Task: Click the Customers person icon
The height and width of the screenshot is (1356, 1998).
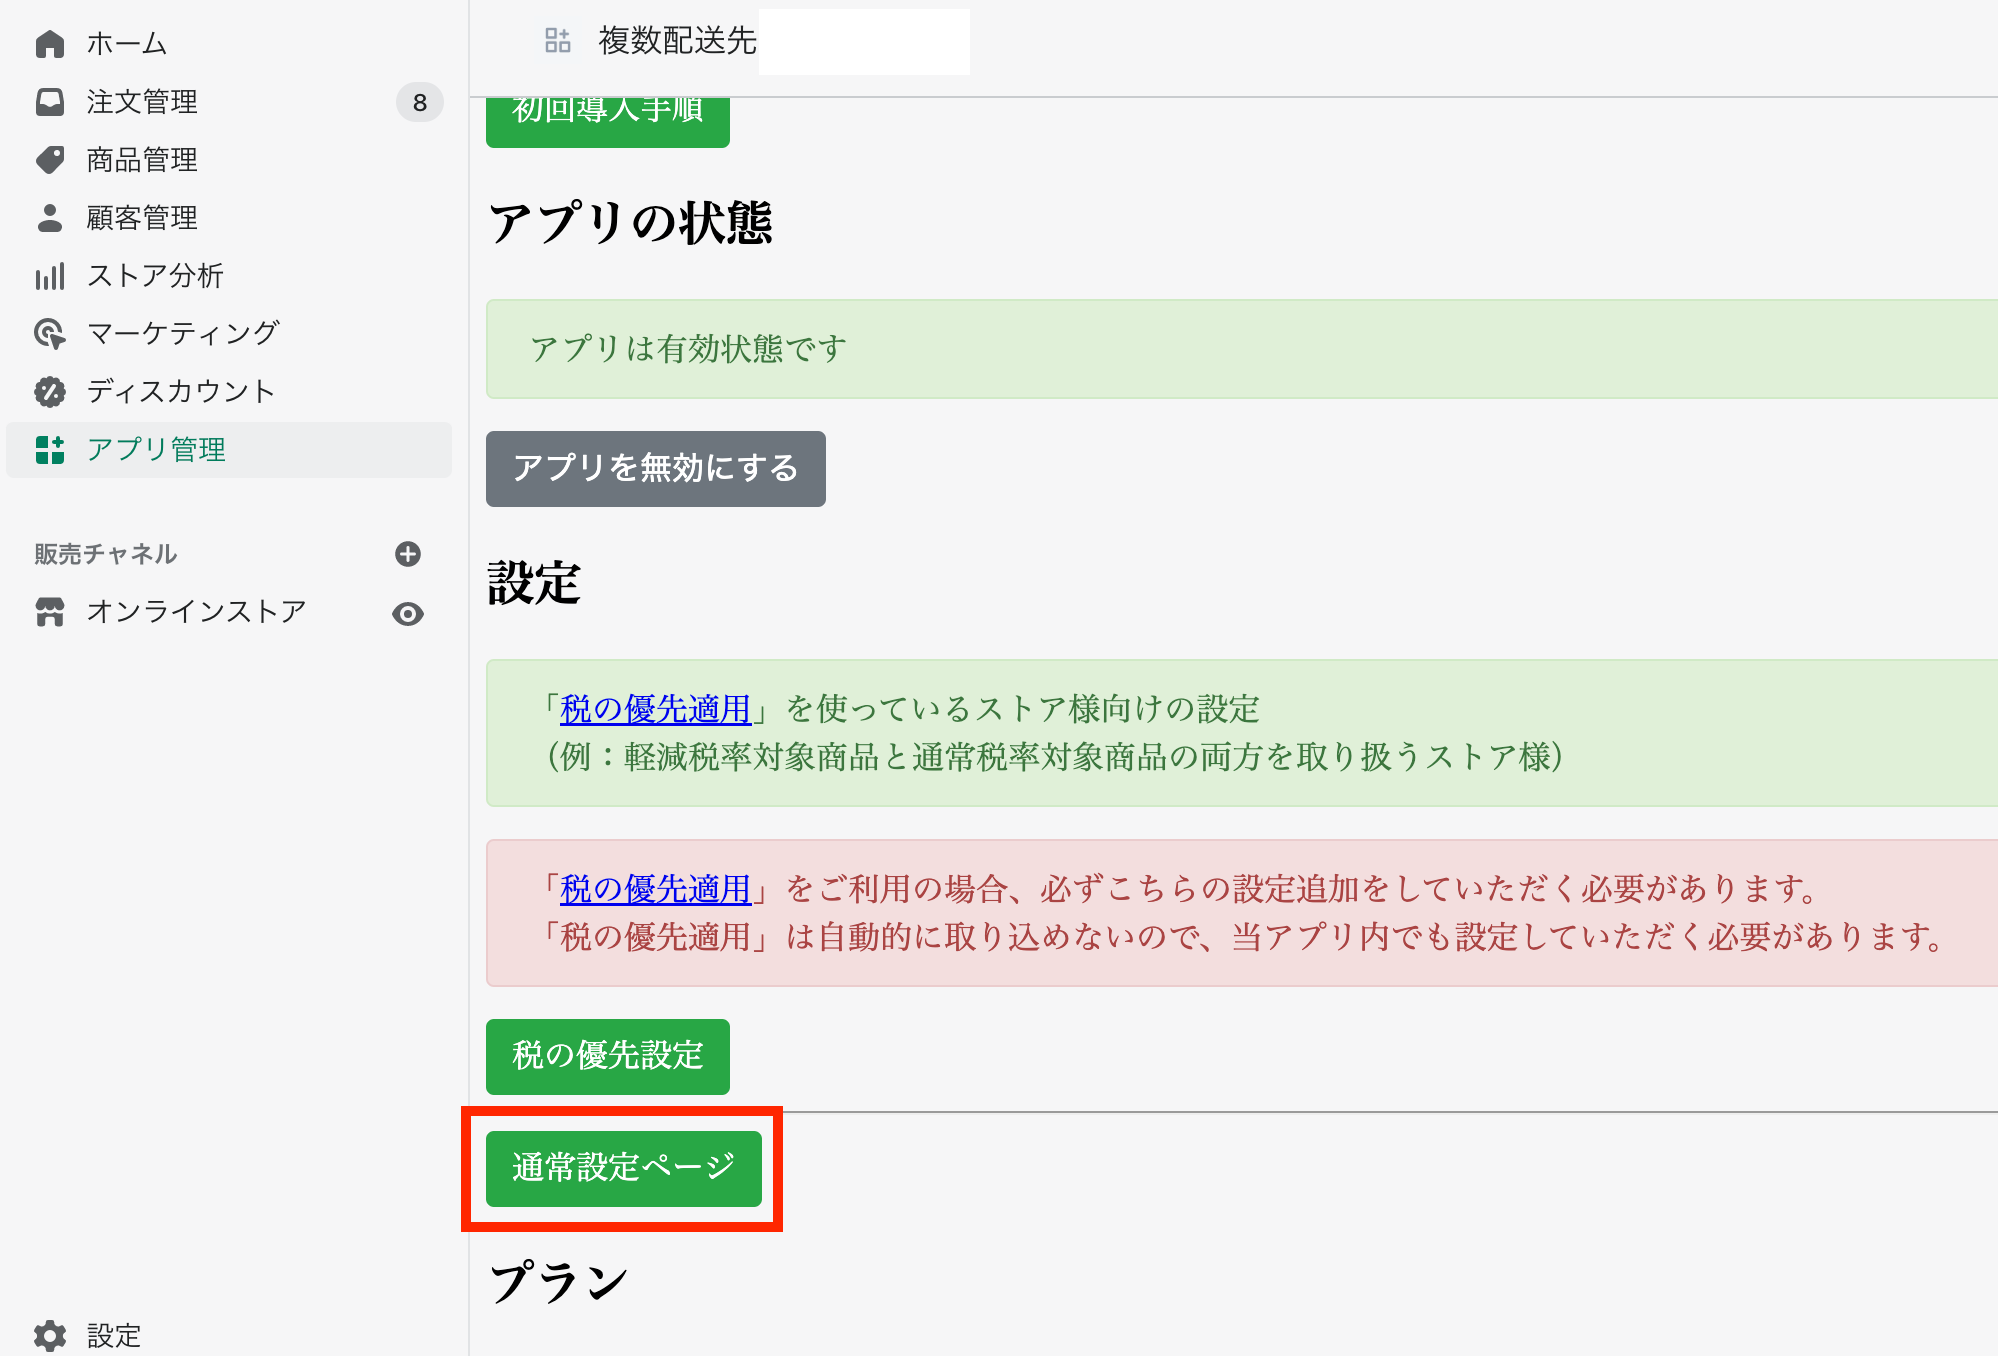Action: [49, 218]
